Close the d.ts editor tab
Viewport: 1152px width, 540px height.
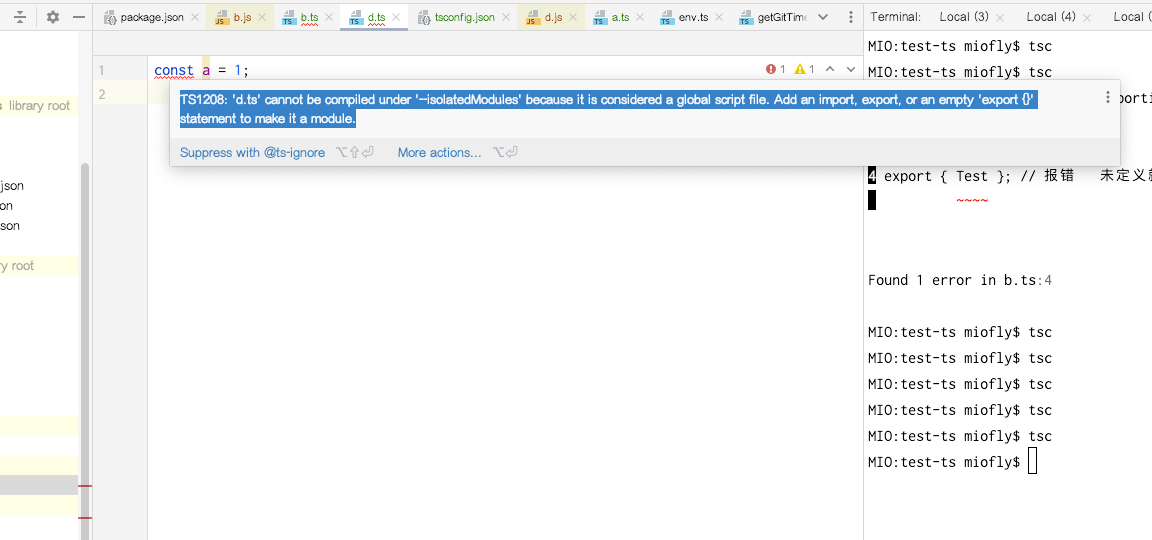point(397,17)
